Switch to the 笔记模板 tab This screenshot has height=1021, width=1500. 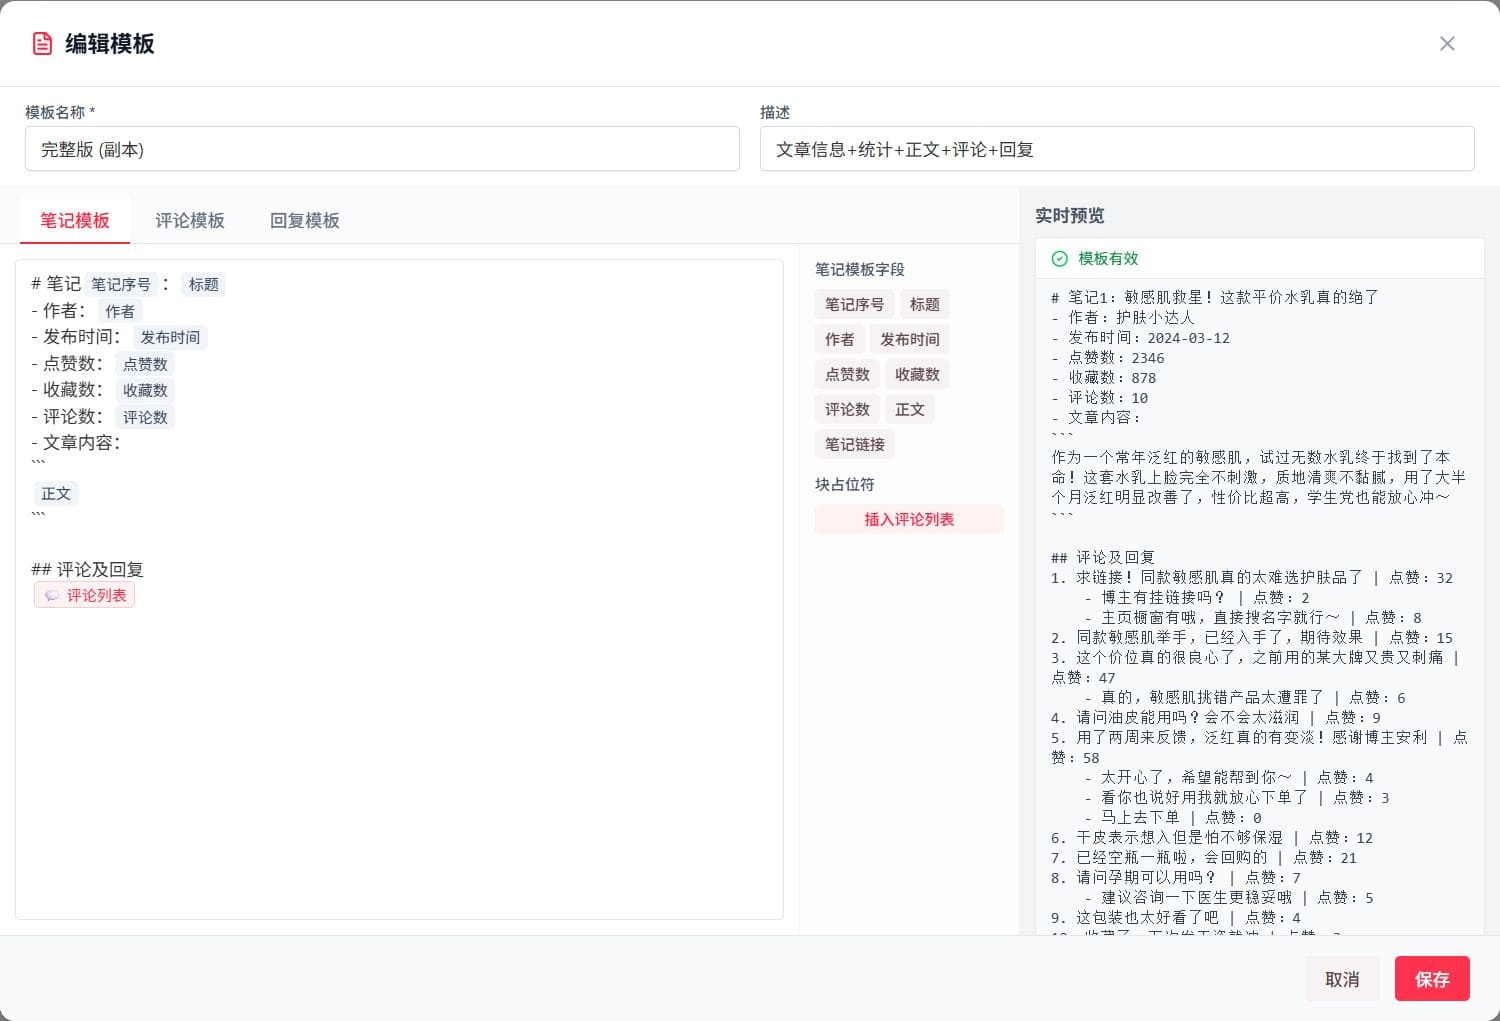pos(75,220)
